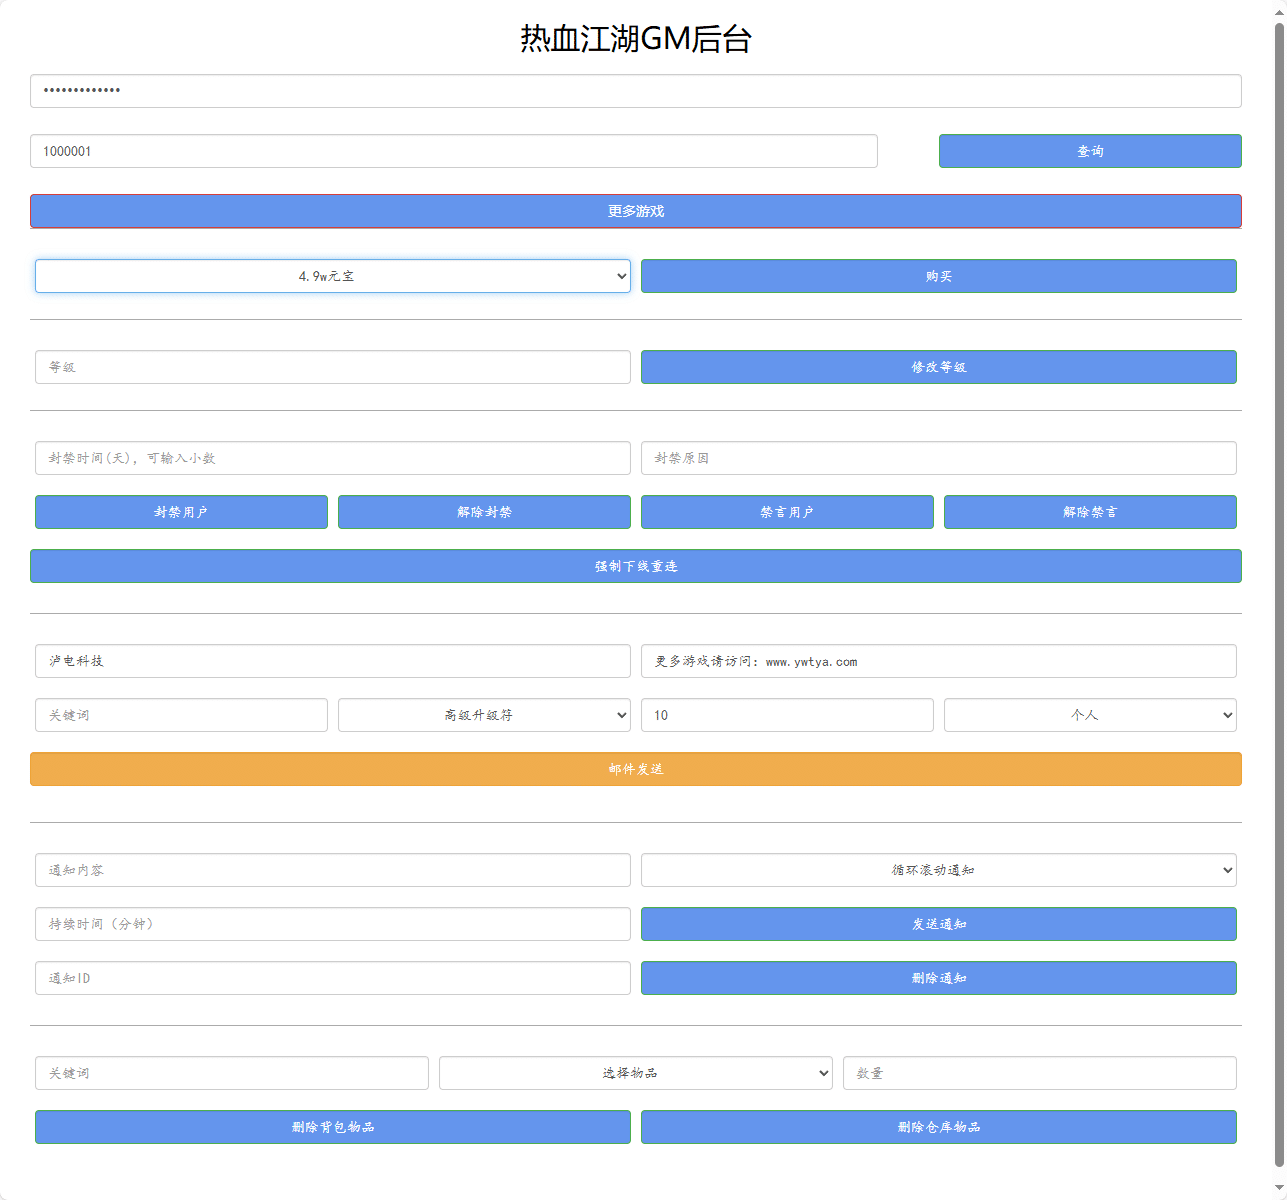Click the 删除通知 delete notice button
Screen dimensions: 1287x1200
coord(939,978)
